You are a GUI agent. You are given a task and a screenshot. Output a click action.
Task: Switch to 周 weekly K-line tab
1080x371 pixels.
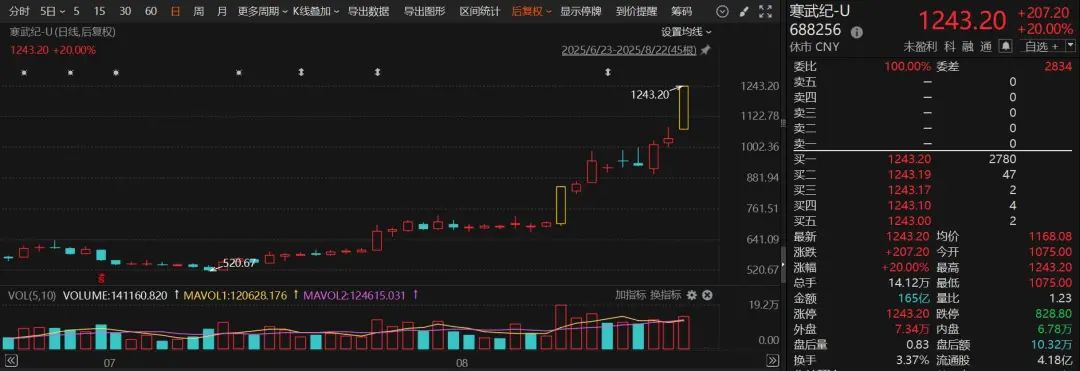198,12
